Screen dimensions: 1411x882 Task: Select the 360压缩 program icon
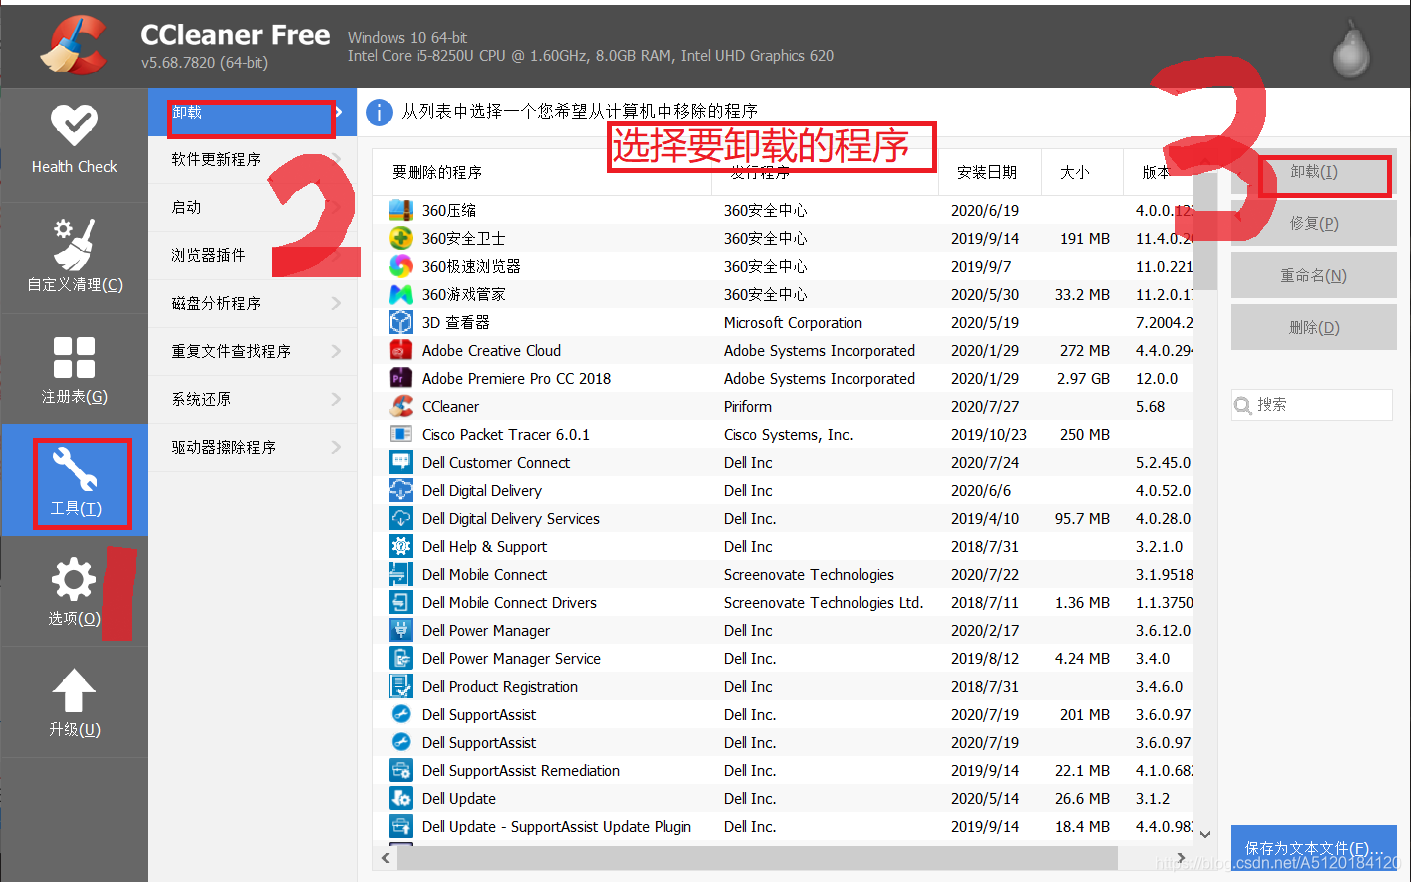tap(401, 210)
